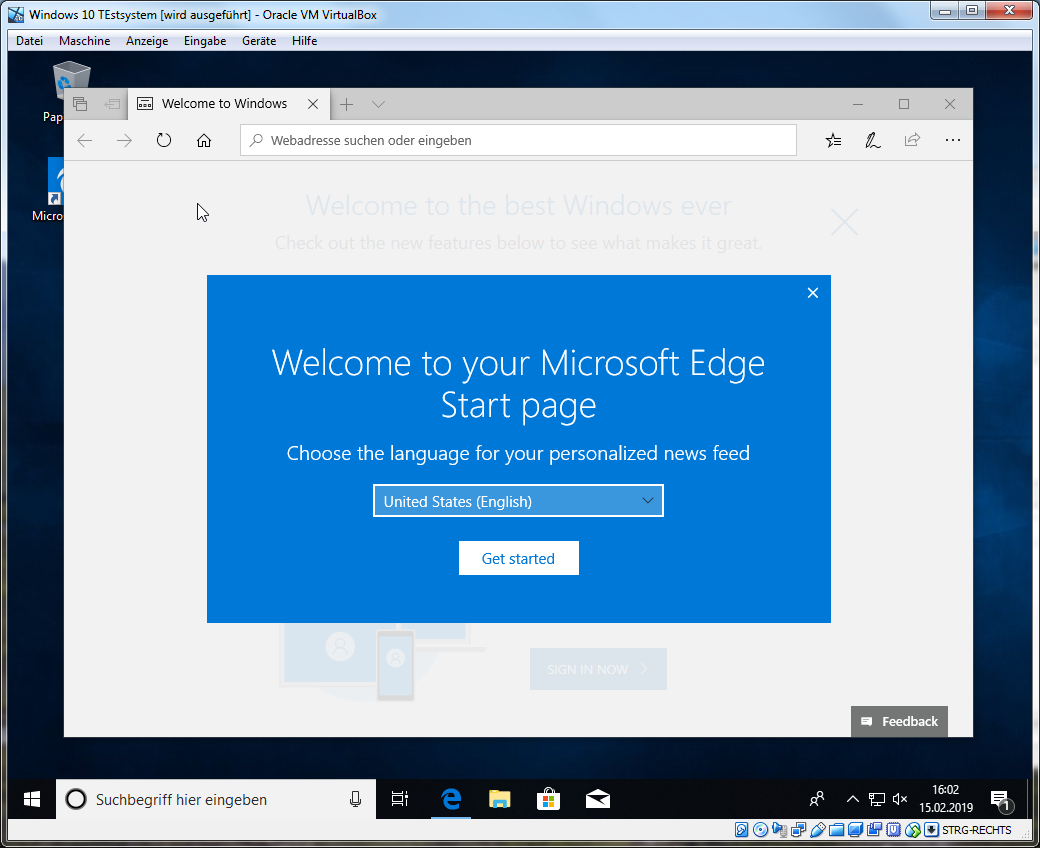Click the Feedback button
1040x848 pixels.
(x=899, y=721)
